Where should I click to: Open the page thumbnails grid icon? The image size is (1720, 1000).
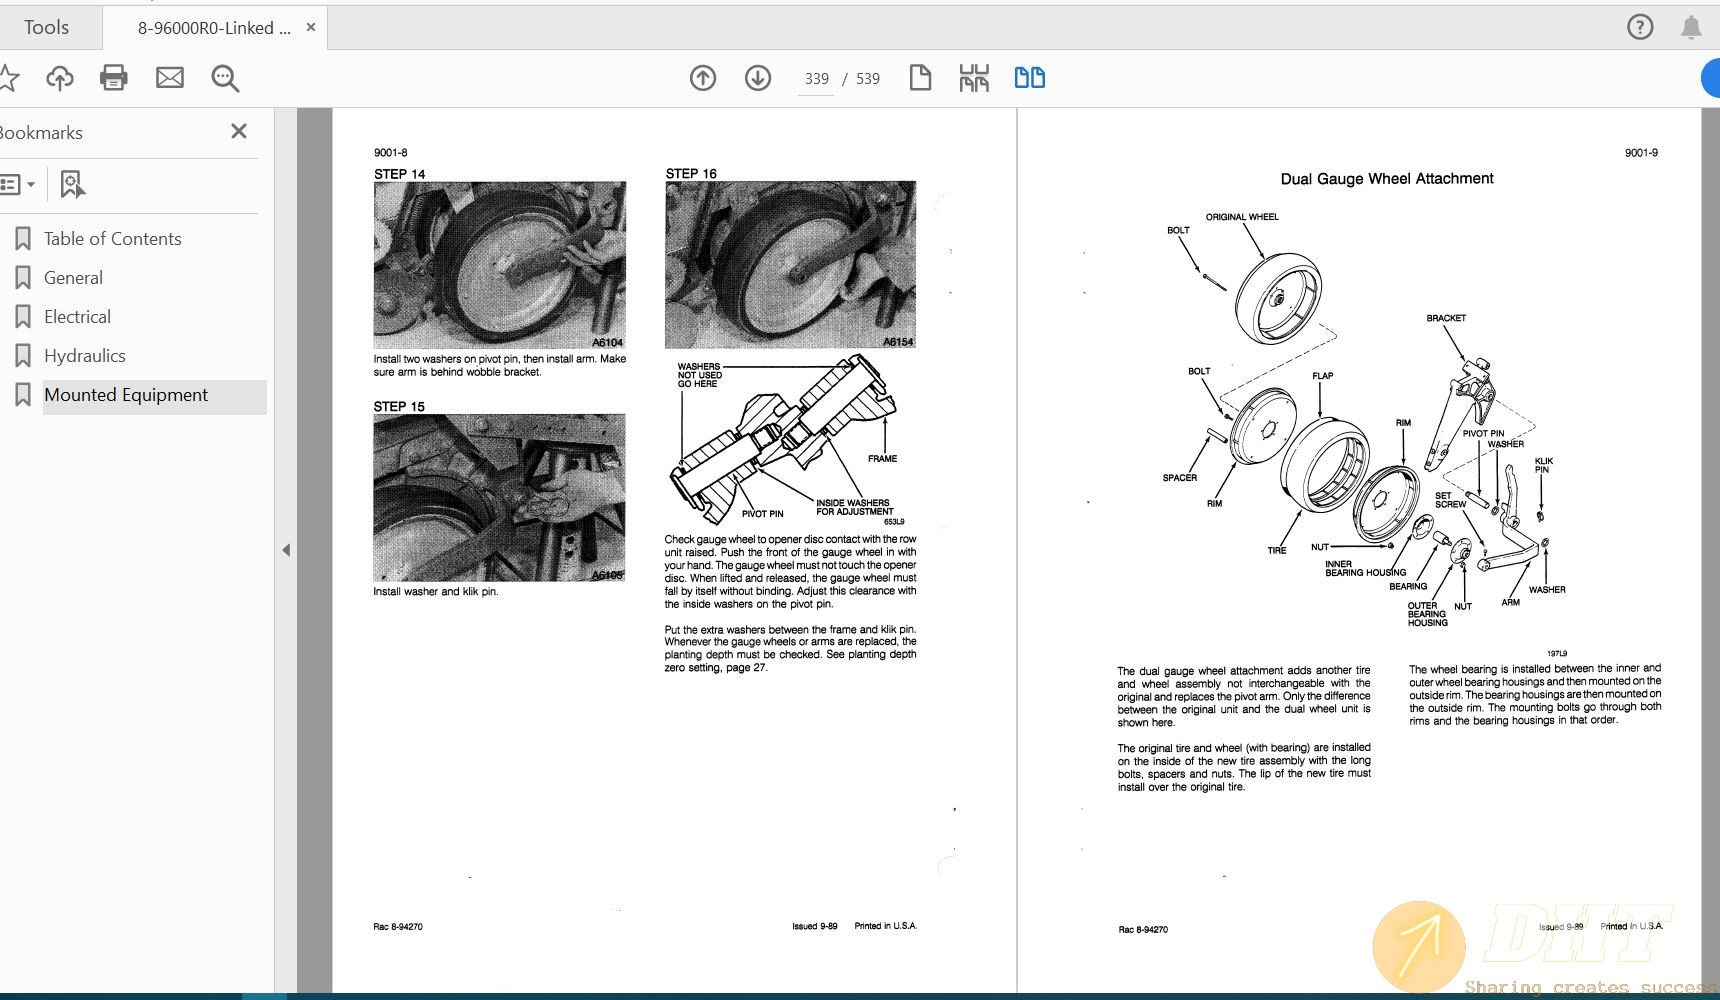[974, 77]
